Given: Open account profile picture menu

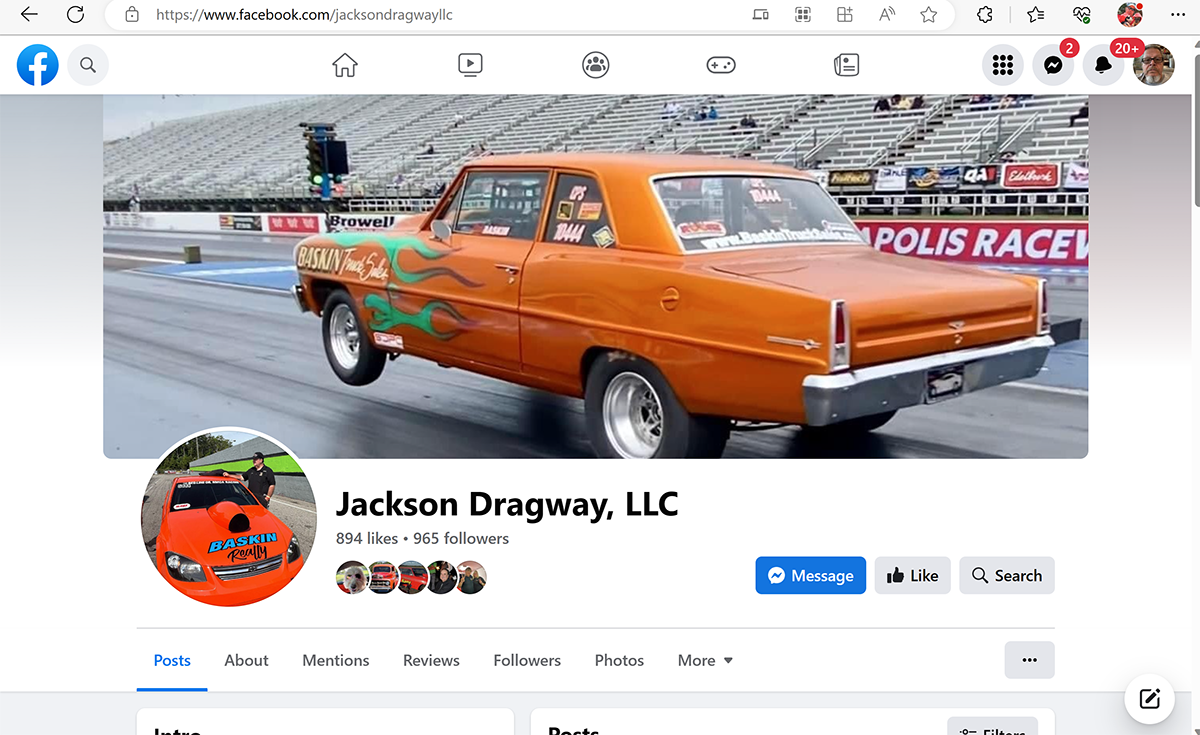Looking at the screenshot, I should 1153,65.
